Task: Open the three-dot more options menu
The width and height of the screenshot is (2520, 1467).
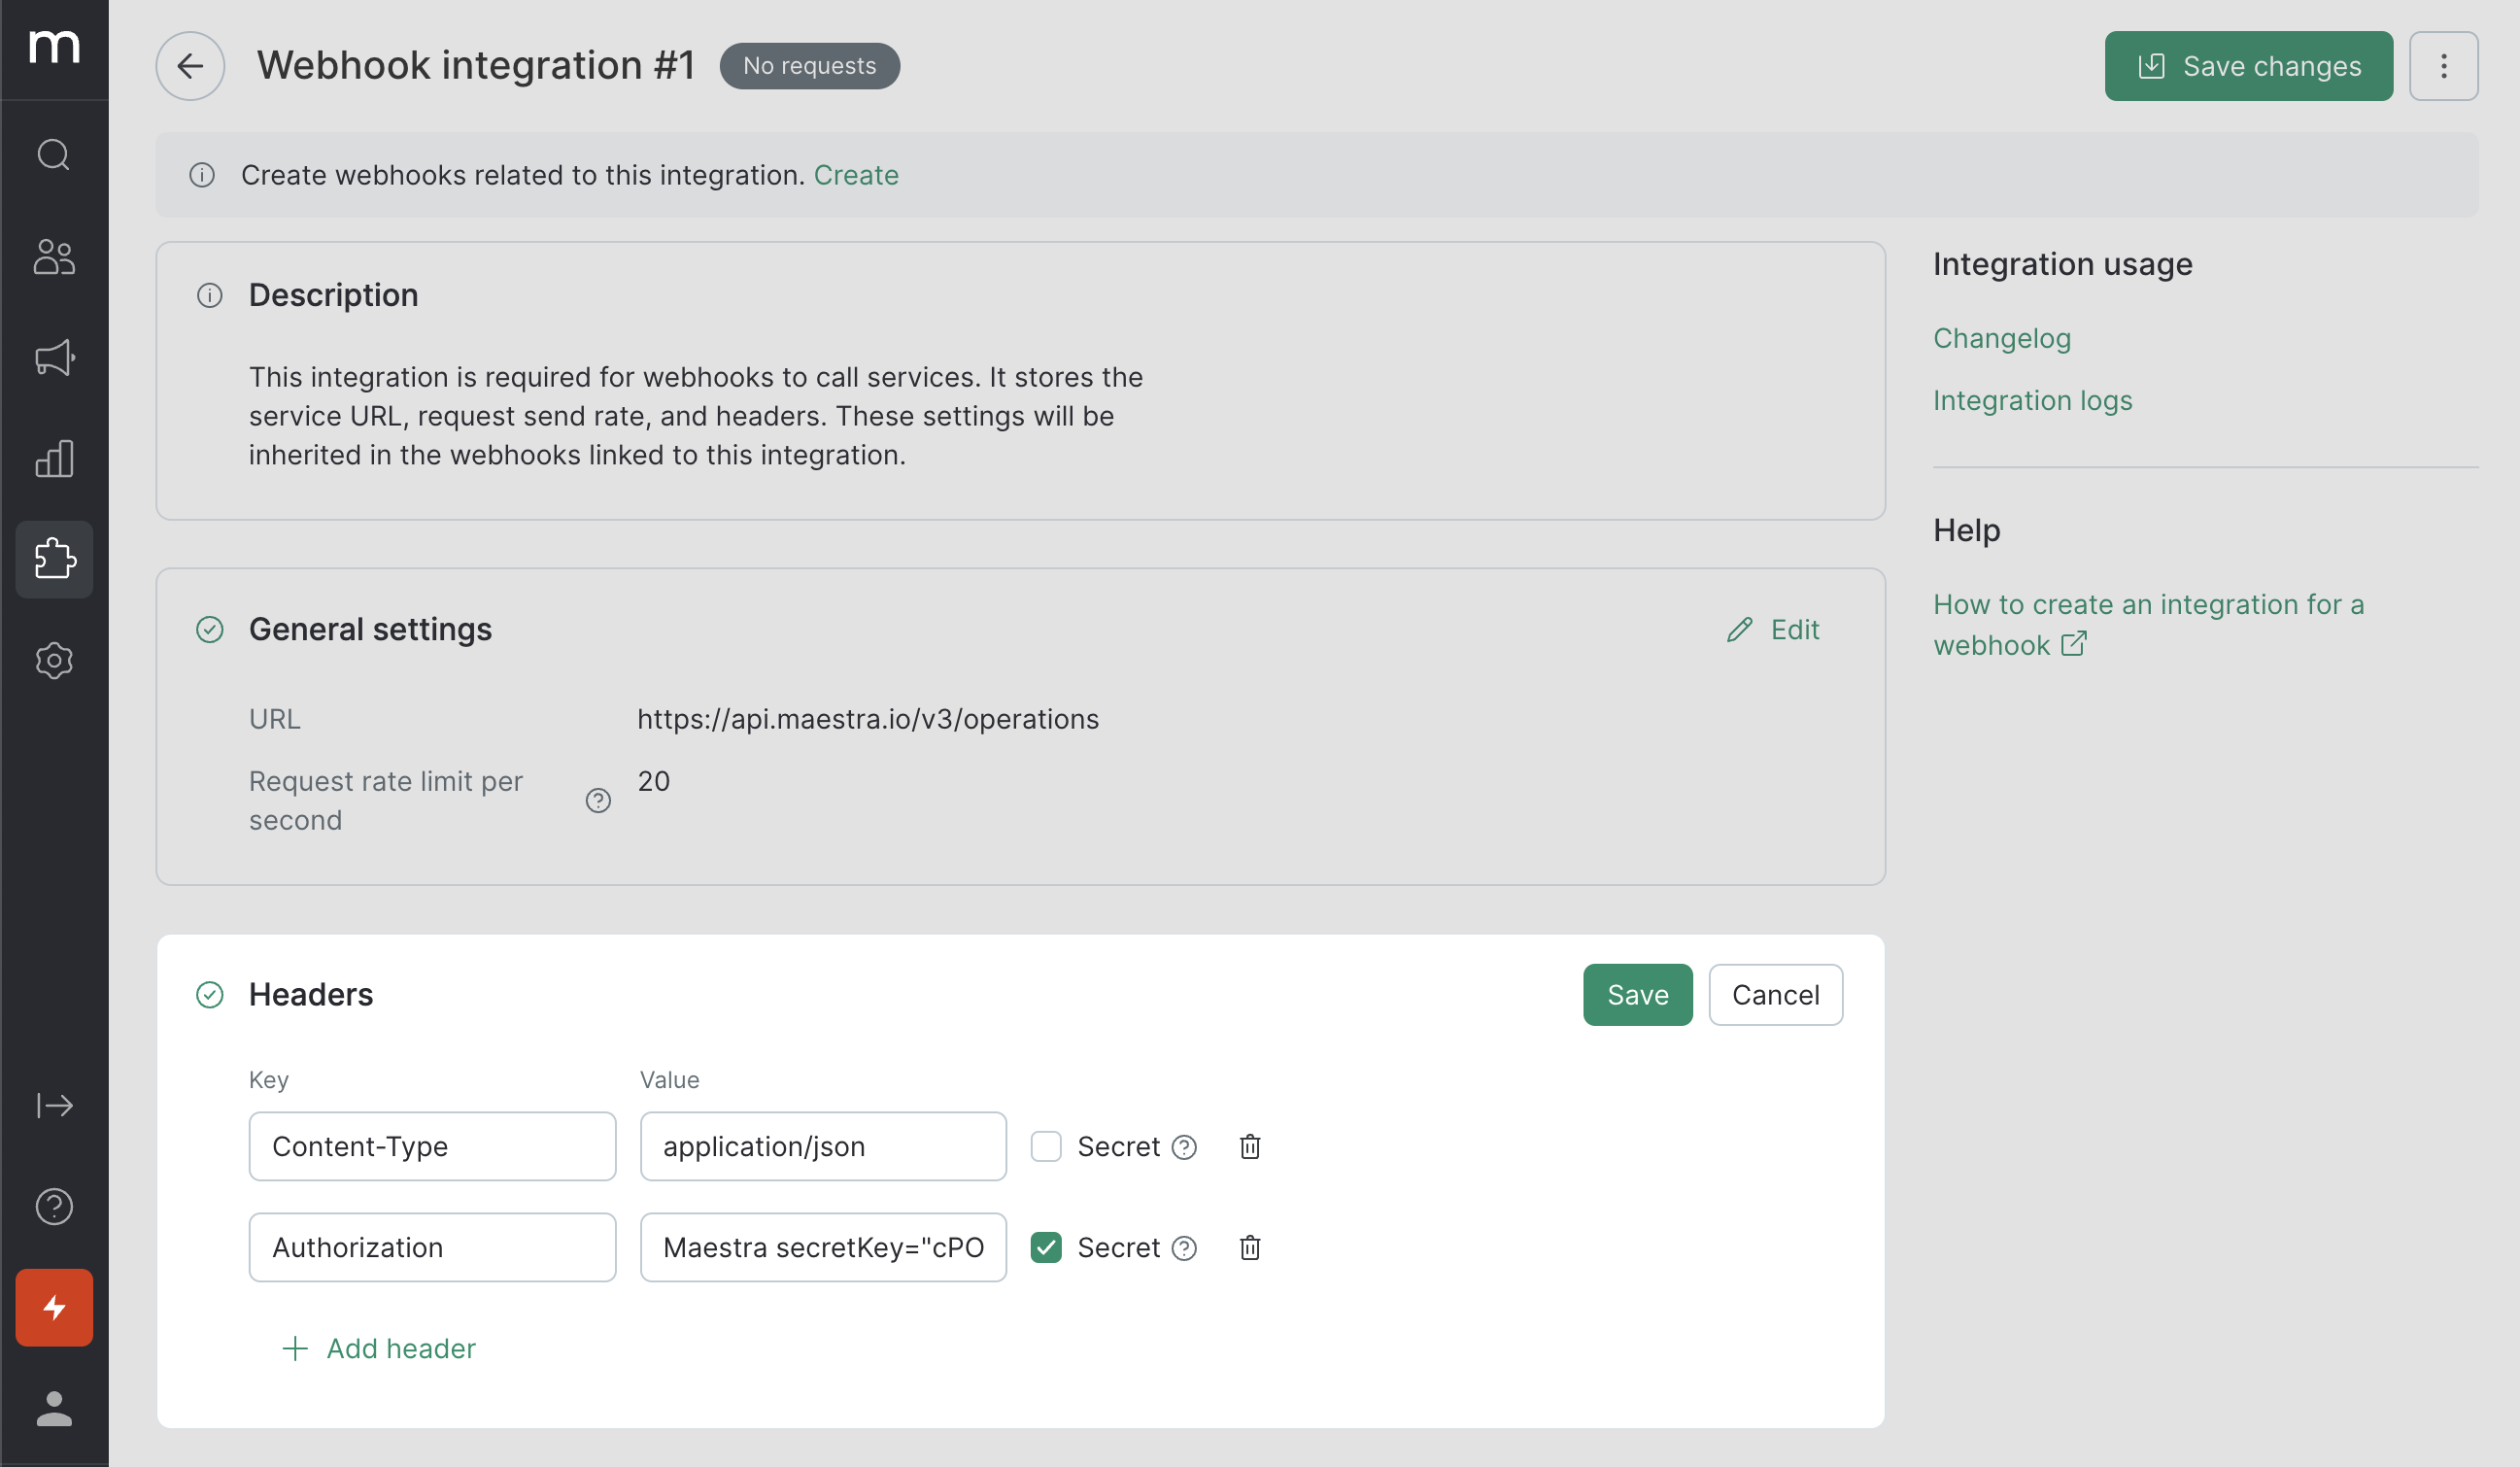Action: [2443, 66]
